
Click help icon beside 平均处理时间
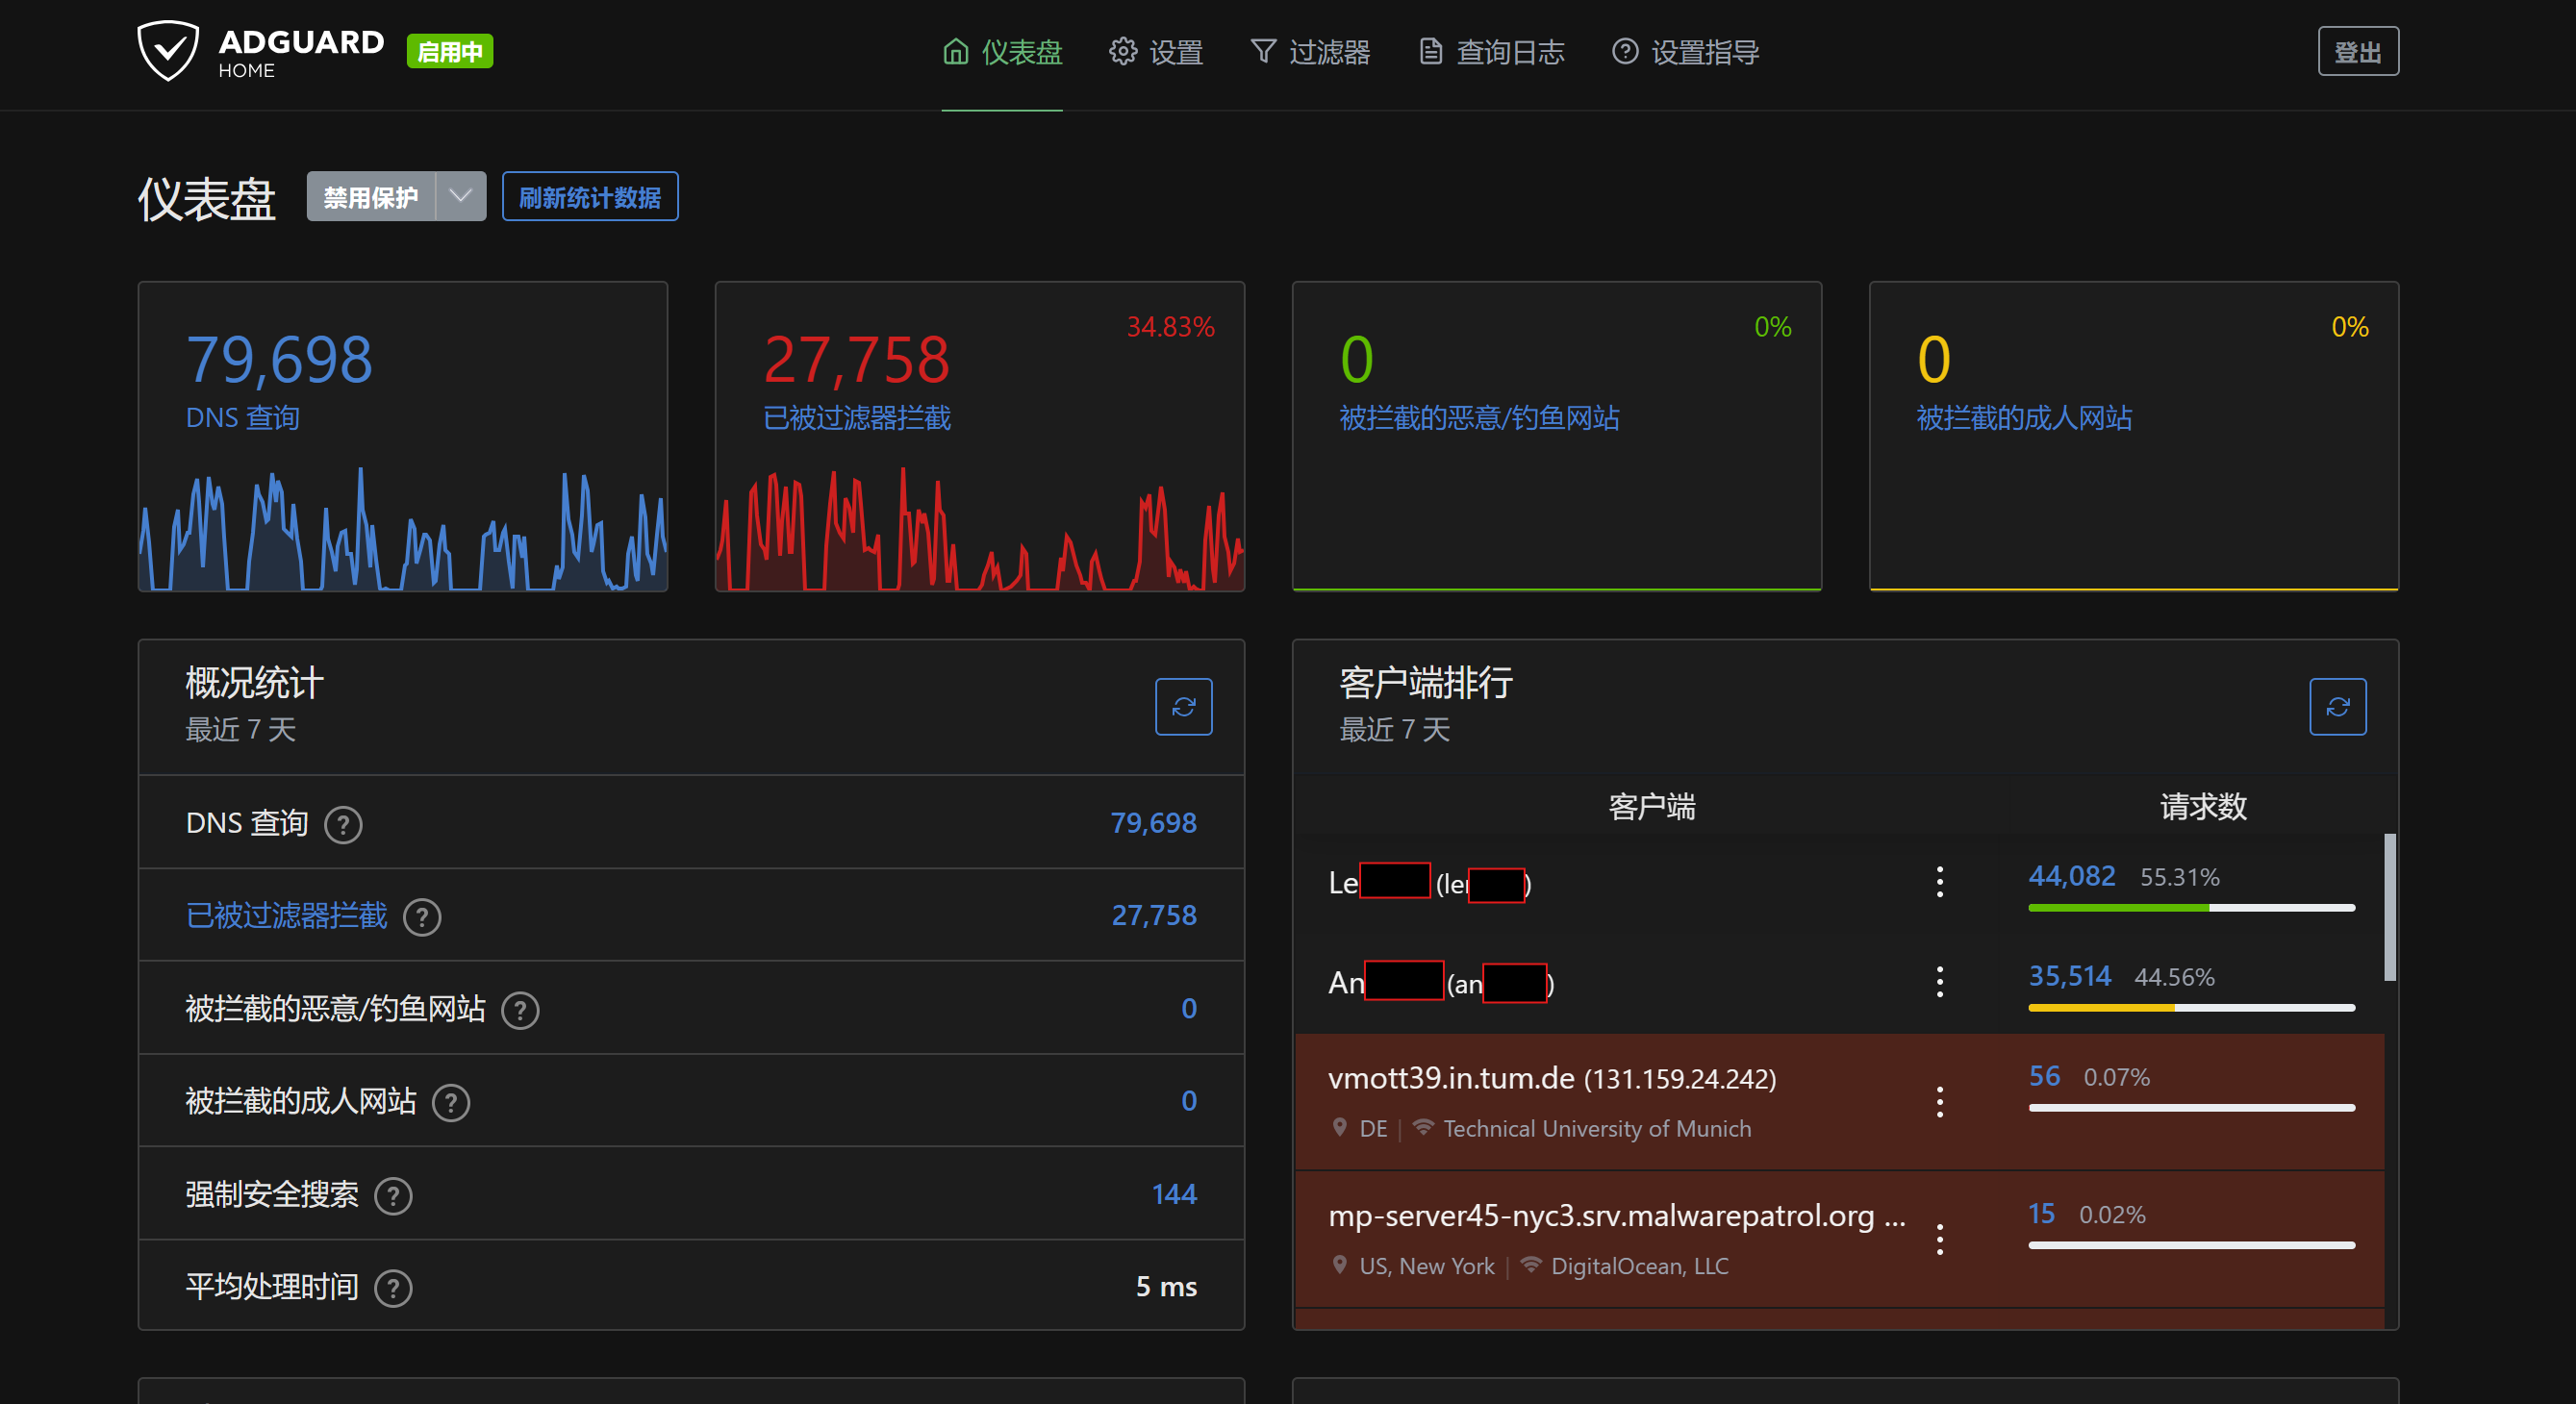coord(393,1288)
